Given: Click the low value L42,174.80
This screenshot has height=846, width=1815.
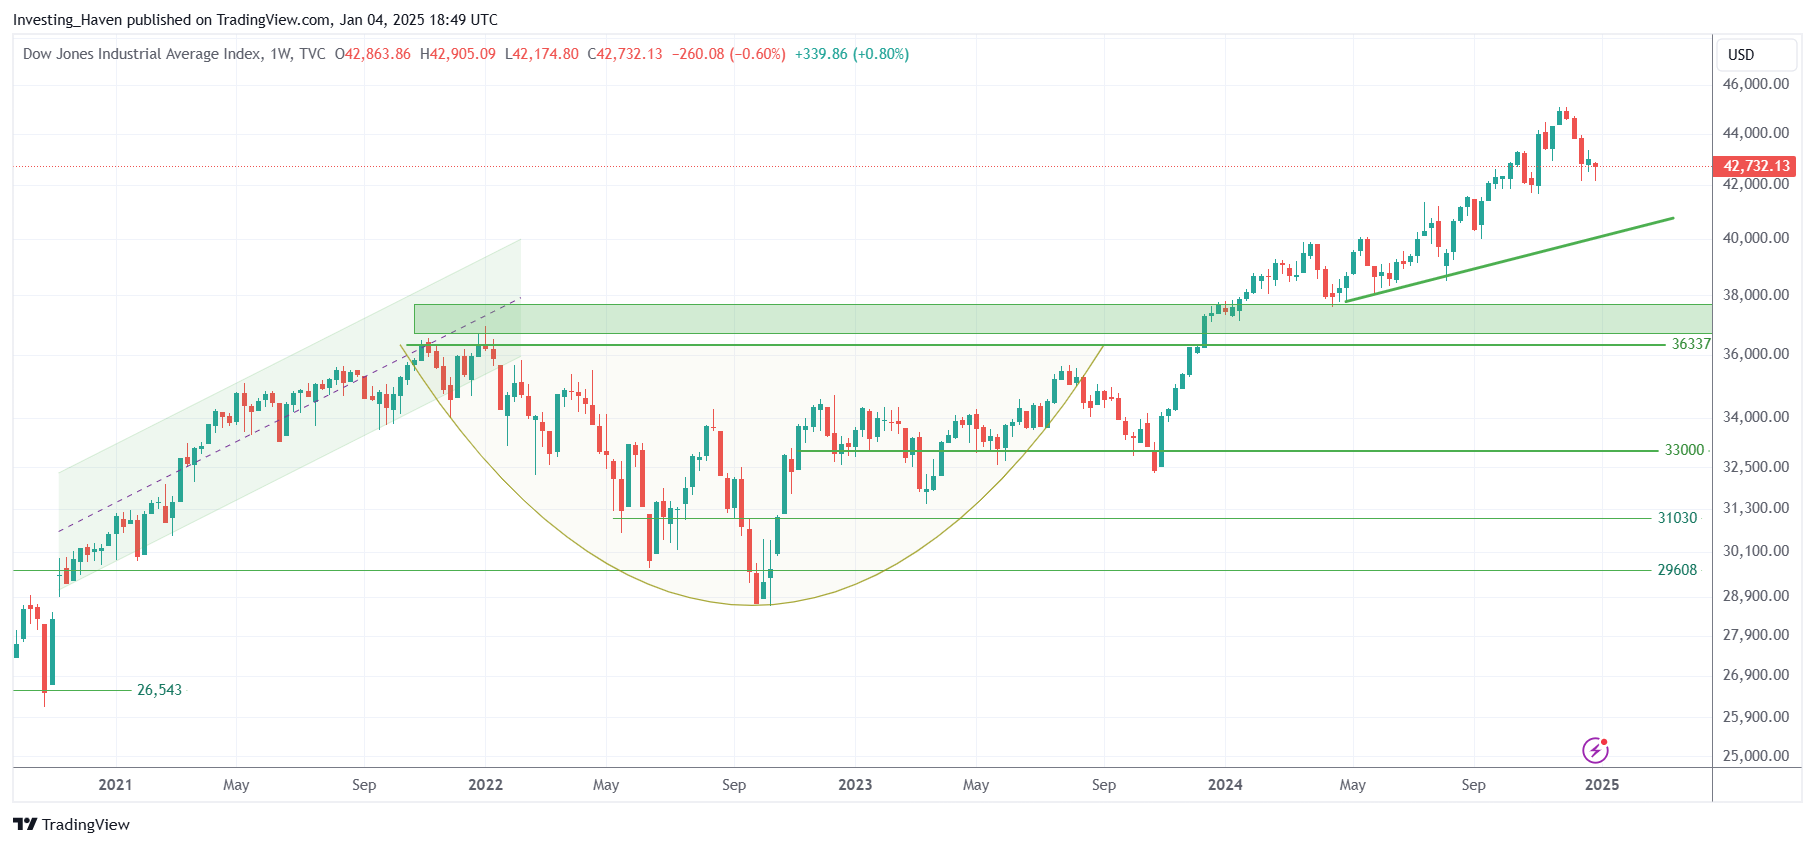Looking at the screenshot, I should click(542, 54).
